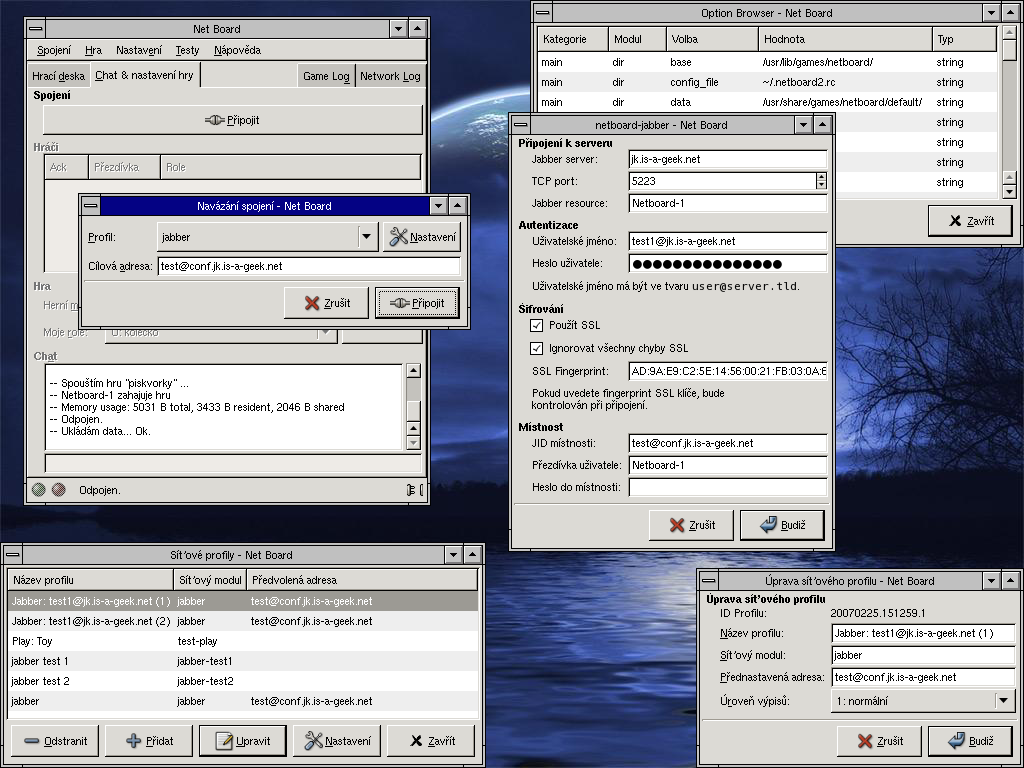The image size is (1024, 768).
Task: Switch to the Game Log tab
Action: [326, 76]
